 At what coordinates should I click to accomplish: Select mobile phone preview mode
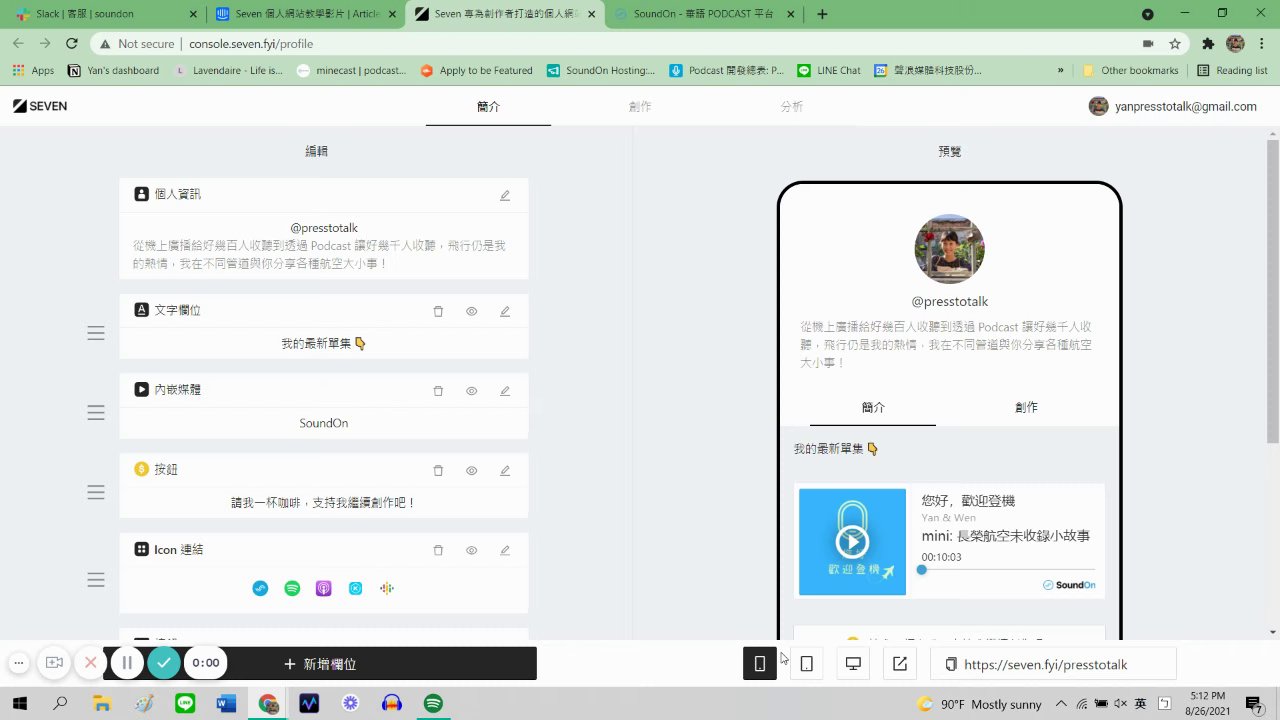point(760,664)
